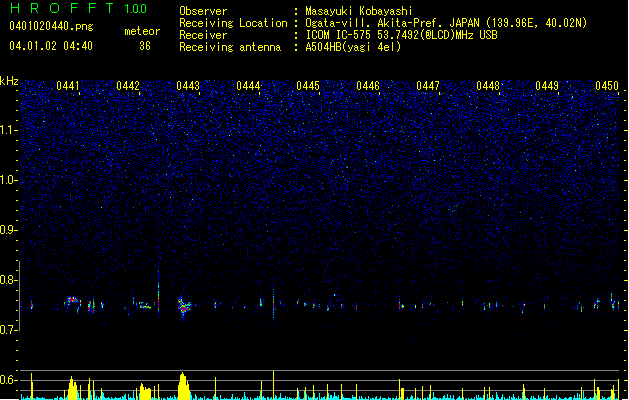The image size is (629, 400).
Task: Click the 0449 time marker
Action: (547, 86)
